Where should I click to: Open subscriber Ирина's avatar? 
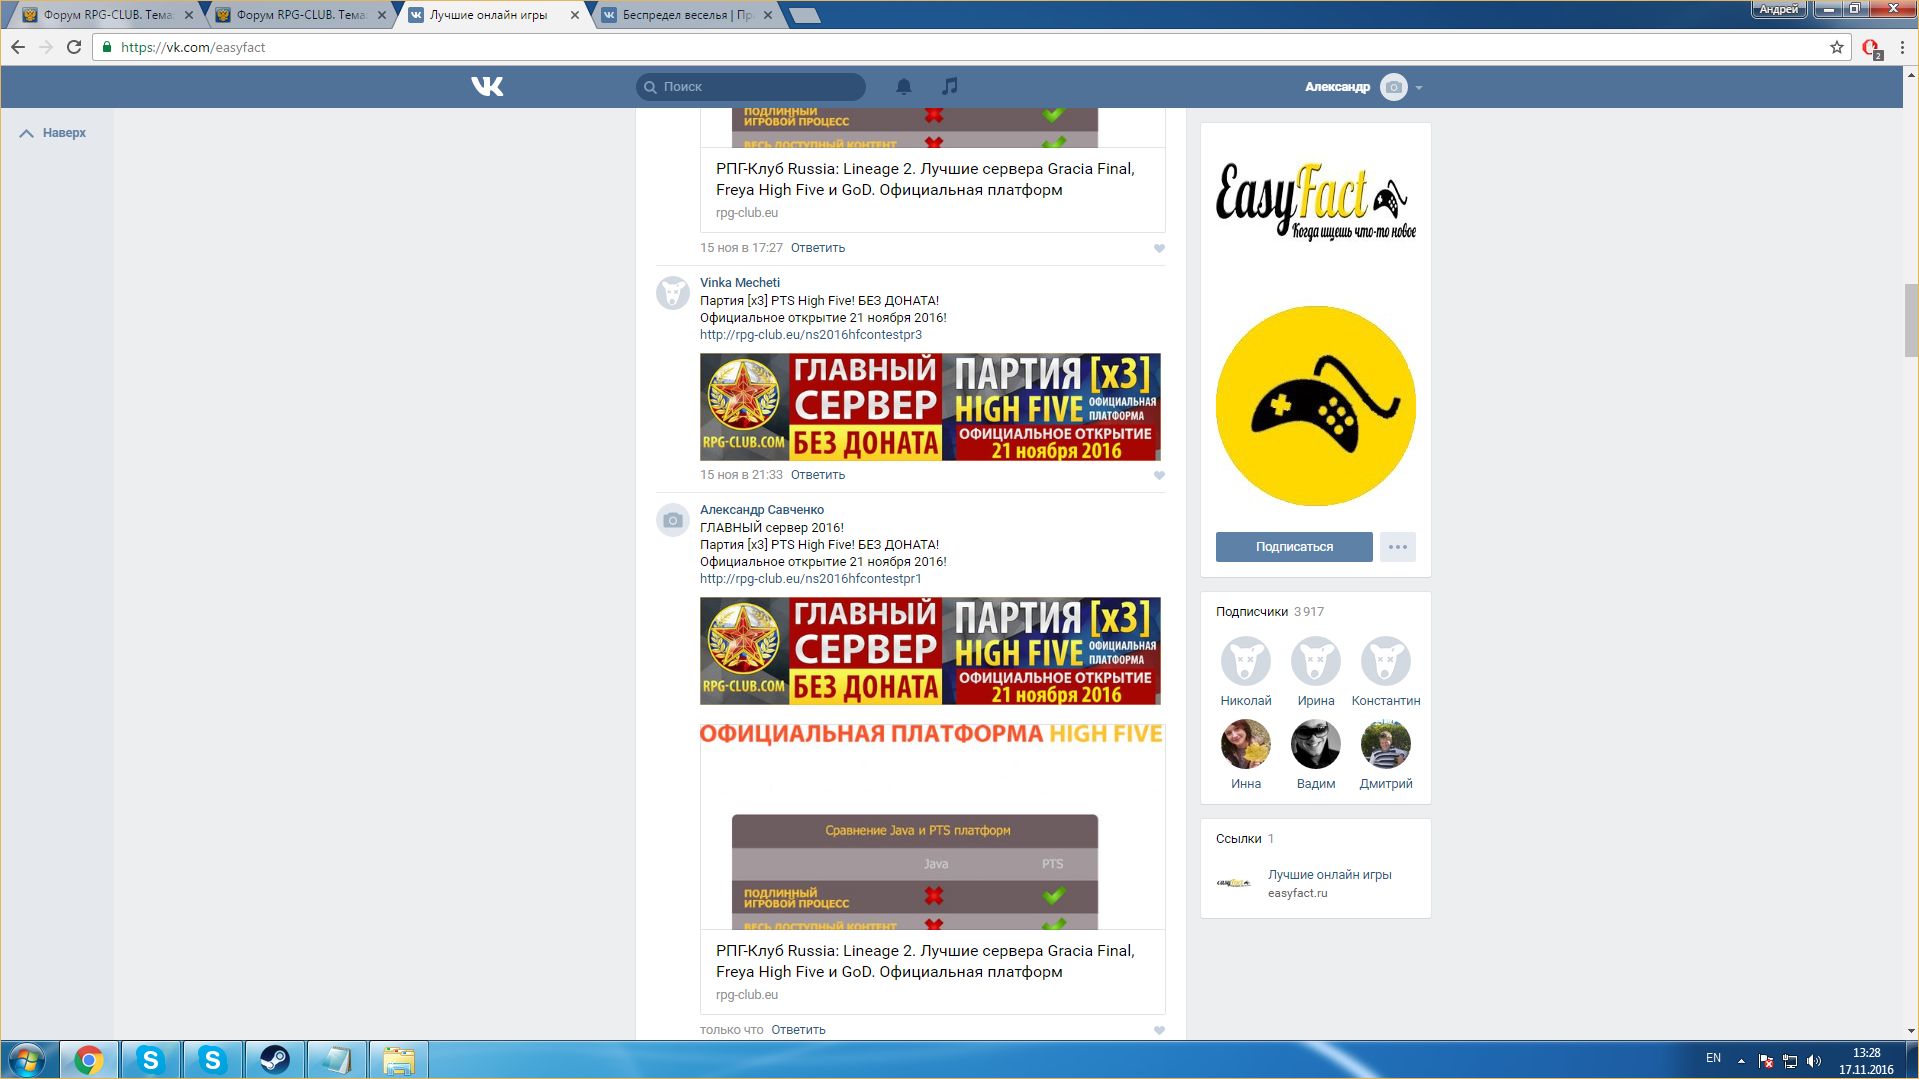pyautogui.click(x=1316, y=661)
